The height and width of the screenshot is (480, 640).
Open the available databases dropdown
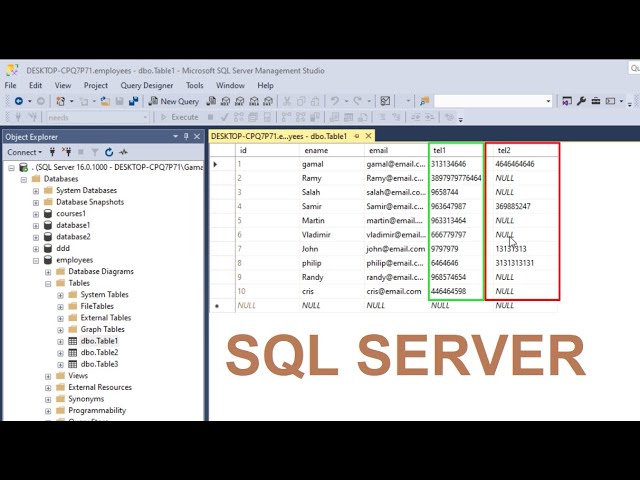point(145,118)
